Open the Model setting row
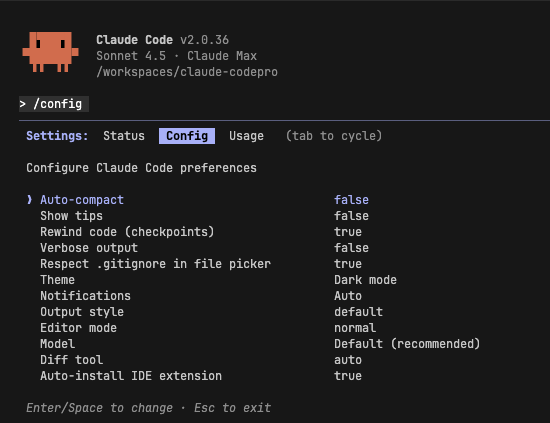This screenshot has height=423, width=550. coord(260,344)
